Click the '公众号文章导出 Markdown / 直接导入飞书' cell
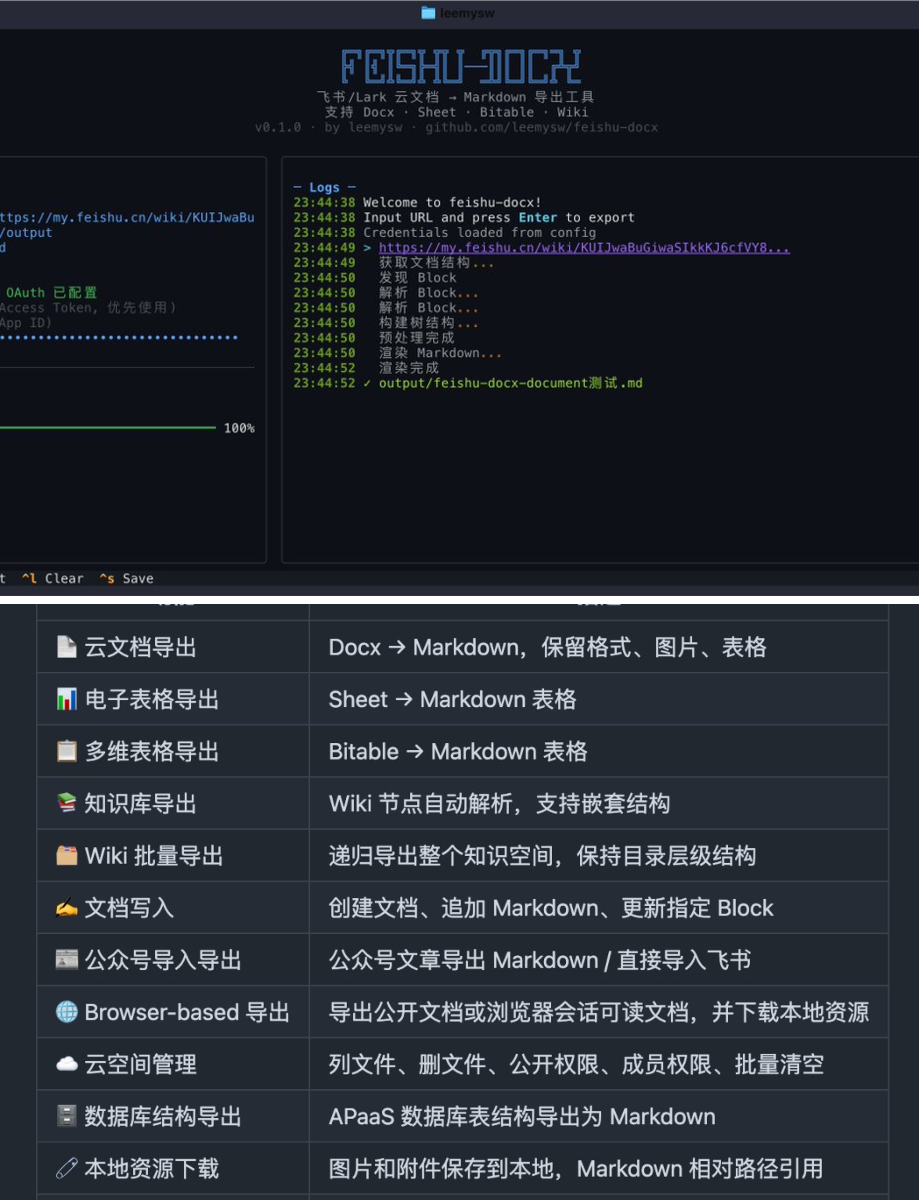Viewport: 919px width, 1200px height. 598,960
